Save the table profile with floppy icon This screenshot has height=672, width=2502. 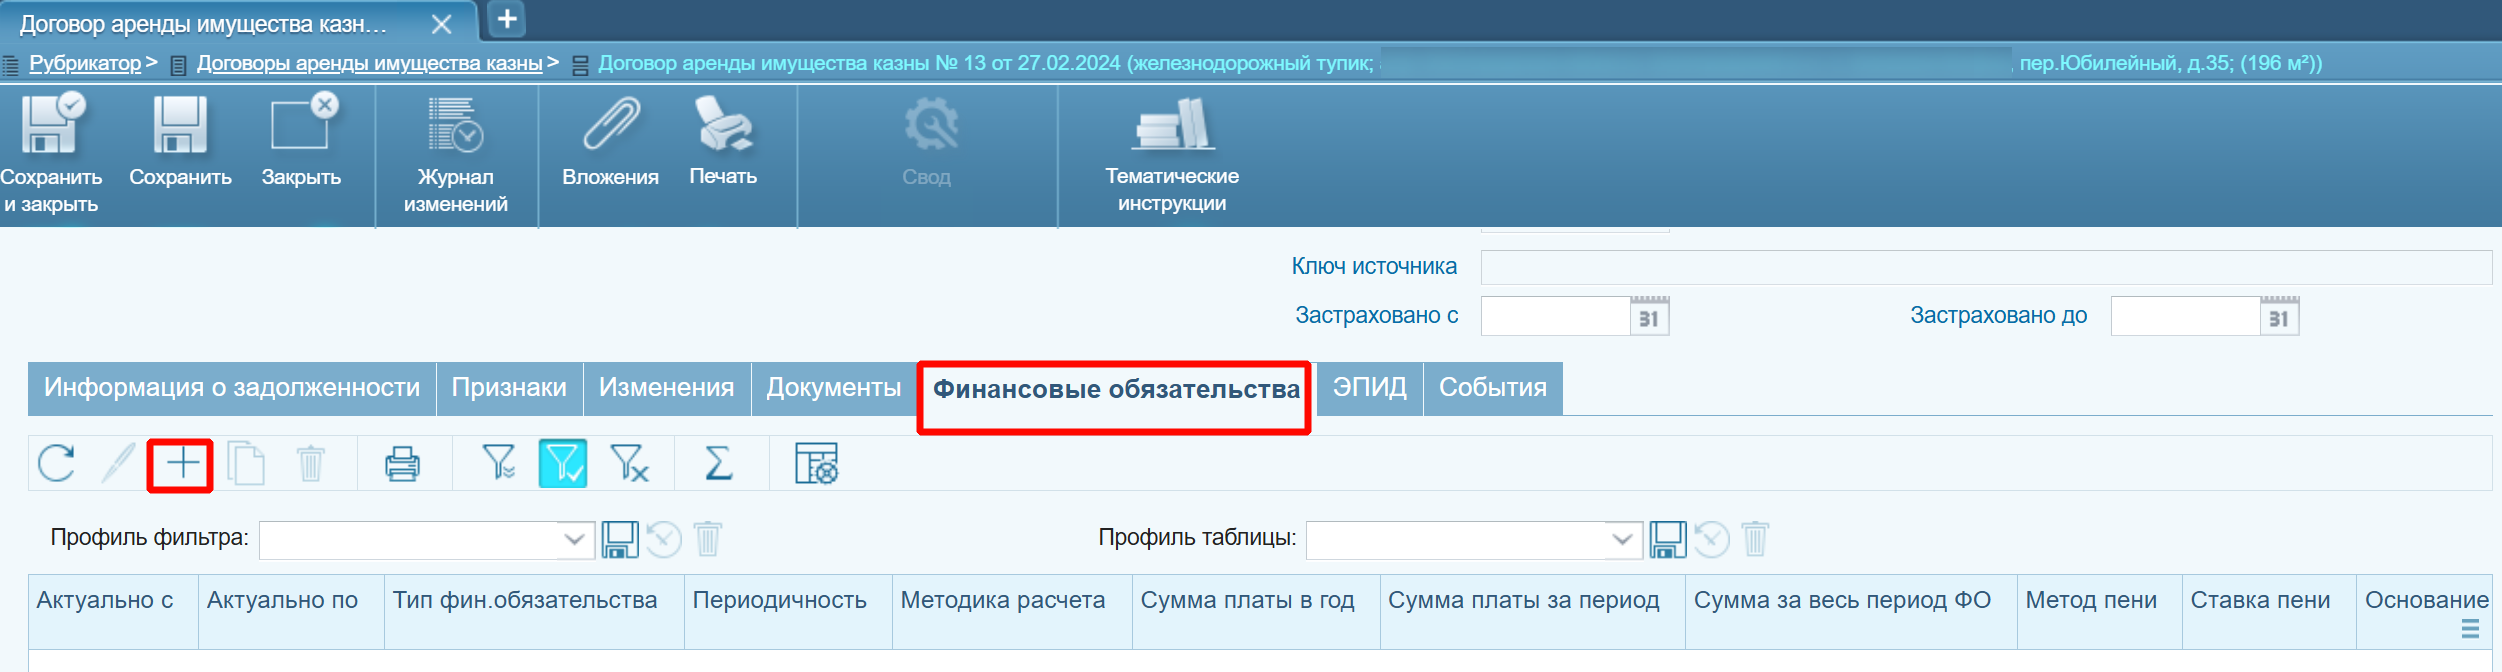pyautogui.click(x=1667, y=540)
